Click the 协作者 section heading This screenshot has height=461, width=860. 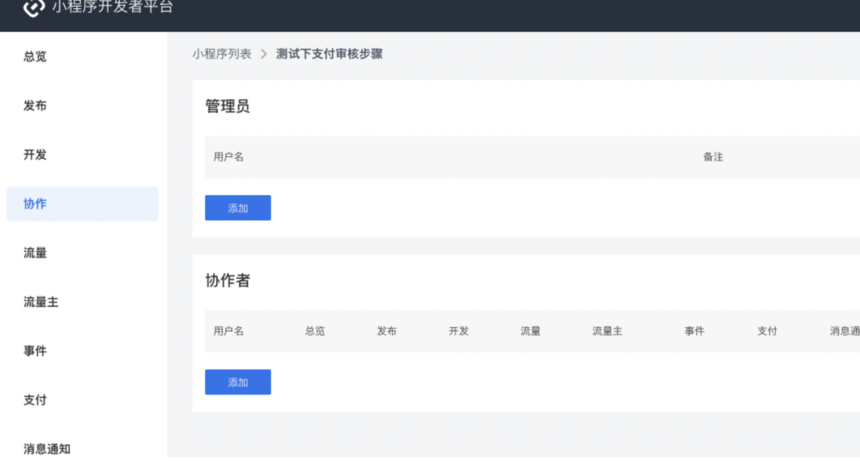point(227,280)
